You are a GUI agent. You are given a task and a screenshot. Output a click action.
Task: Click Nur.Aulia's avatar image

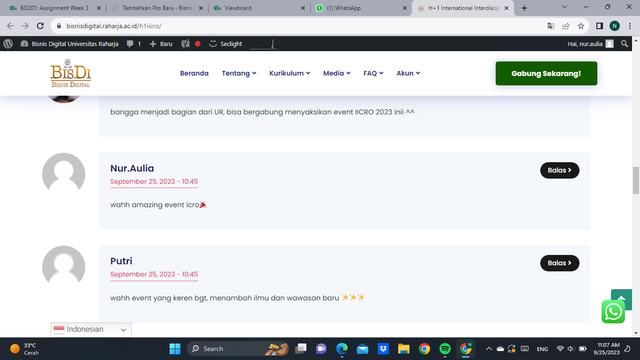[x=64, y=174]
